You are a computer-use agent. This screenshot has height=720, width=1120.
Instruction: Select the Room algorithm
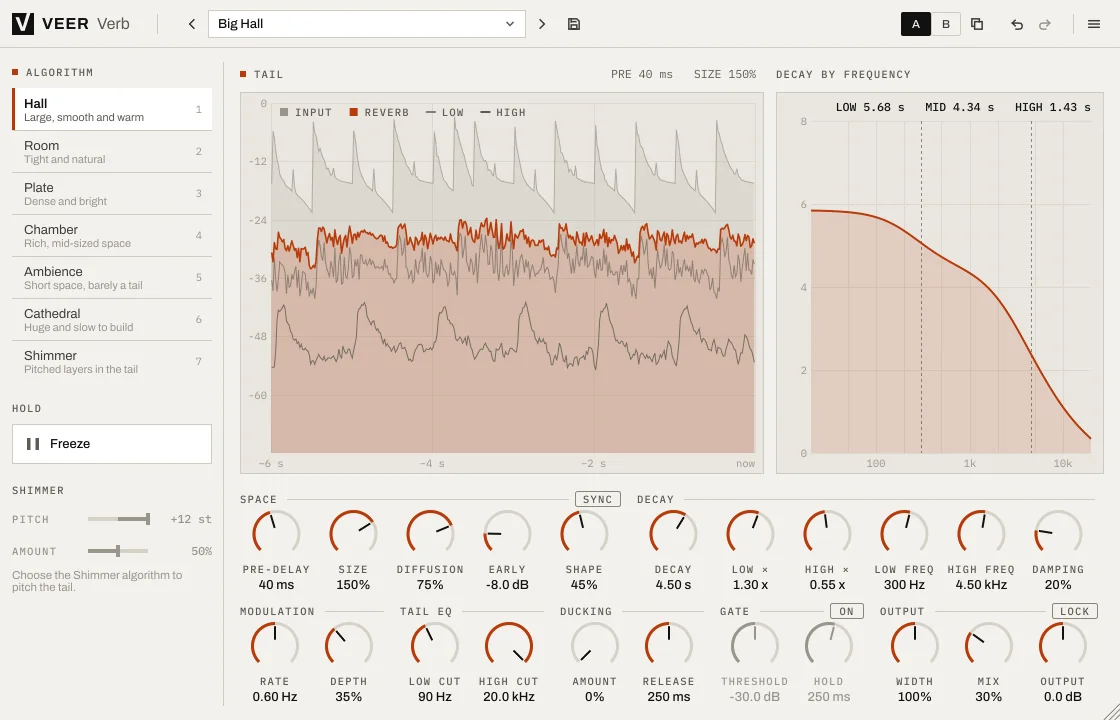coord(112,151)
